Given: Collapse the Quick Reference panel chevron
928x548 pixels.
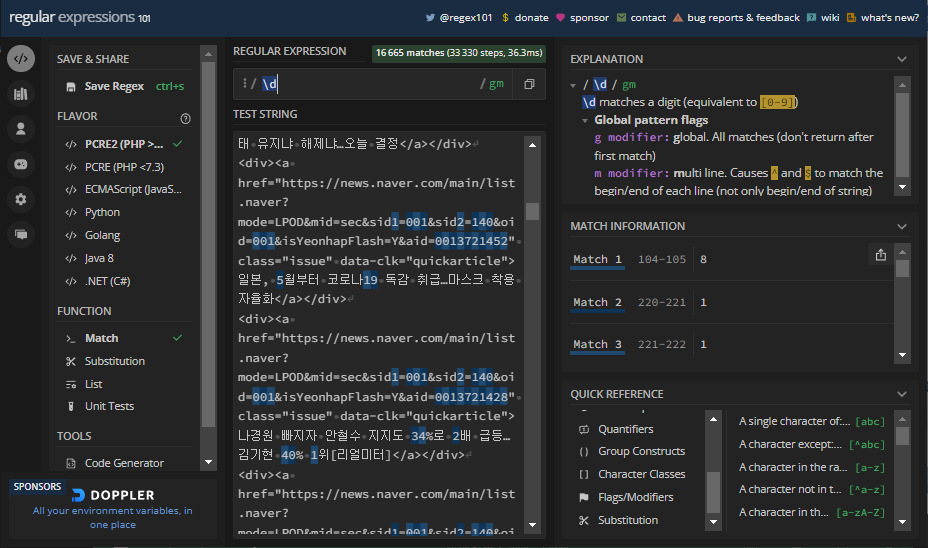Looking at the screenshot, I should click(x=902, y=394).
